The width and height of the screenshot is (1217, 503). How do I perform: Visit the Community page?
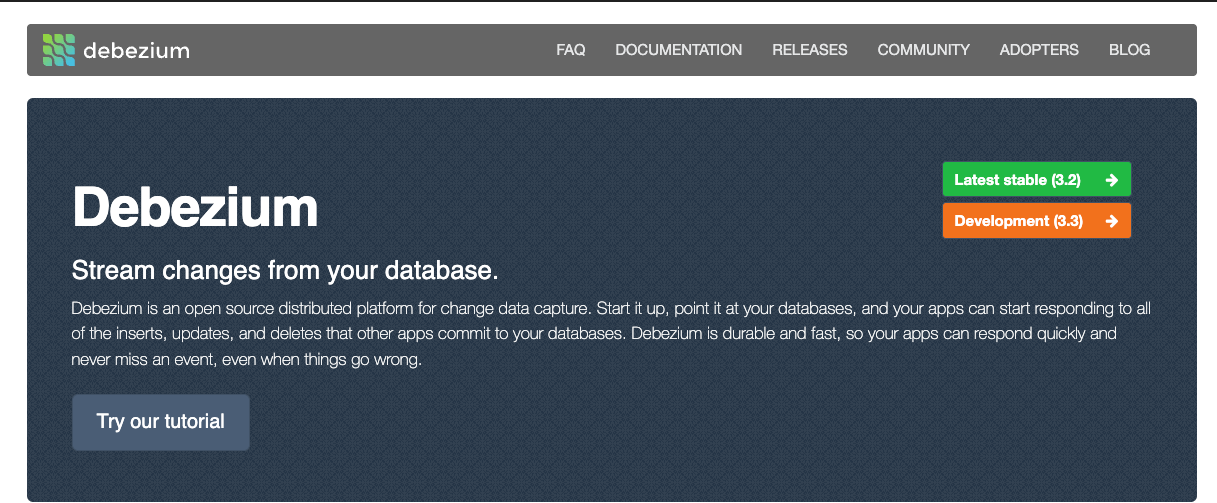click(x=924, y=50)
